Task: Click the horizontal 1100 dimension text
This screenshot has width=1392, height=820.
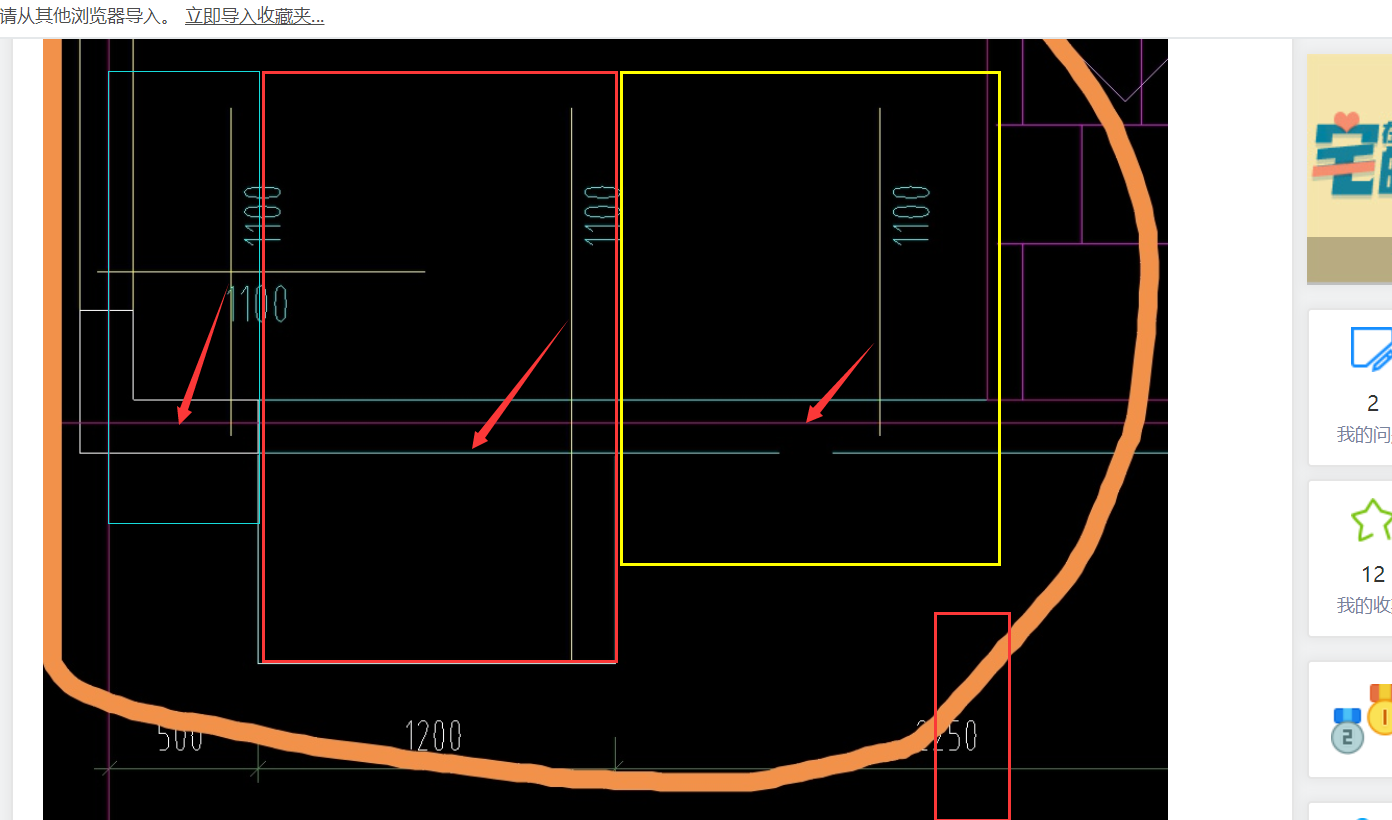Action: point(258,304)
